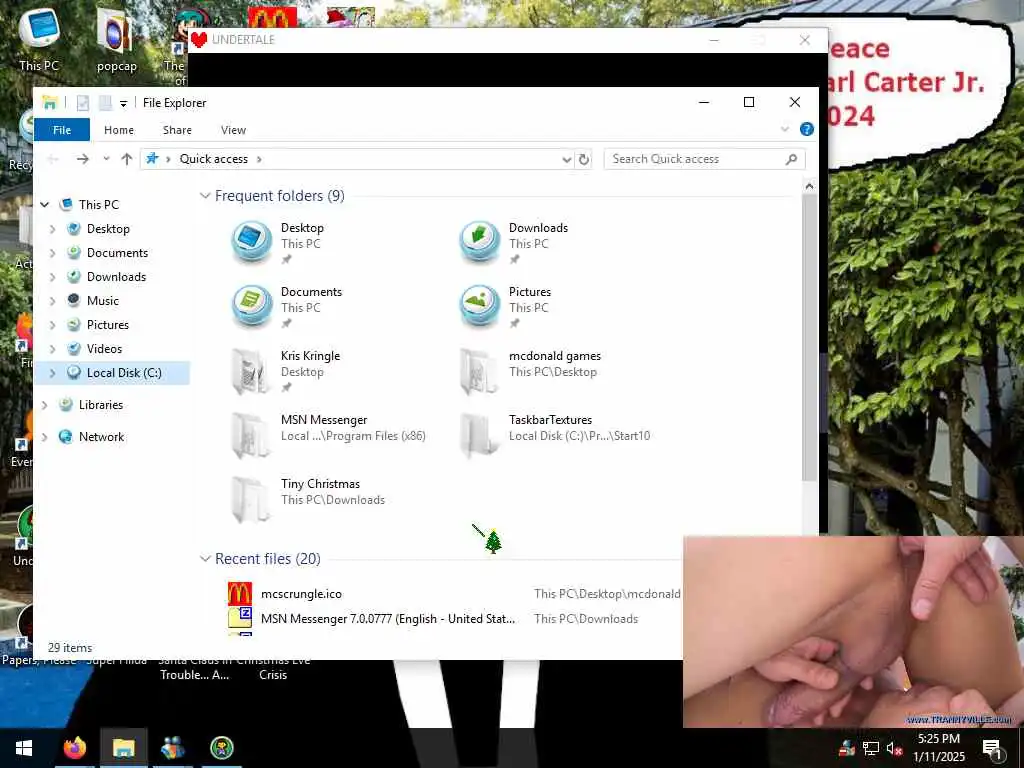Collapse the Recent files section
The width and height of the screenshot is (1024, 768).
[205, 558]
